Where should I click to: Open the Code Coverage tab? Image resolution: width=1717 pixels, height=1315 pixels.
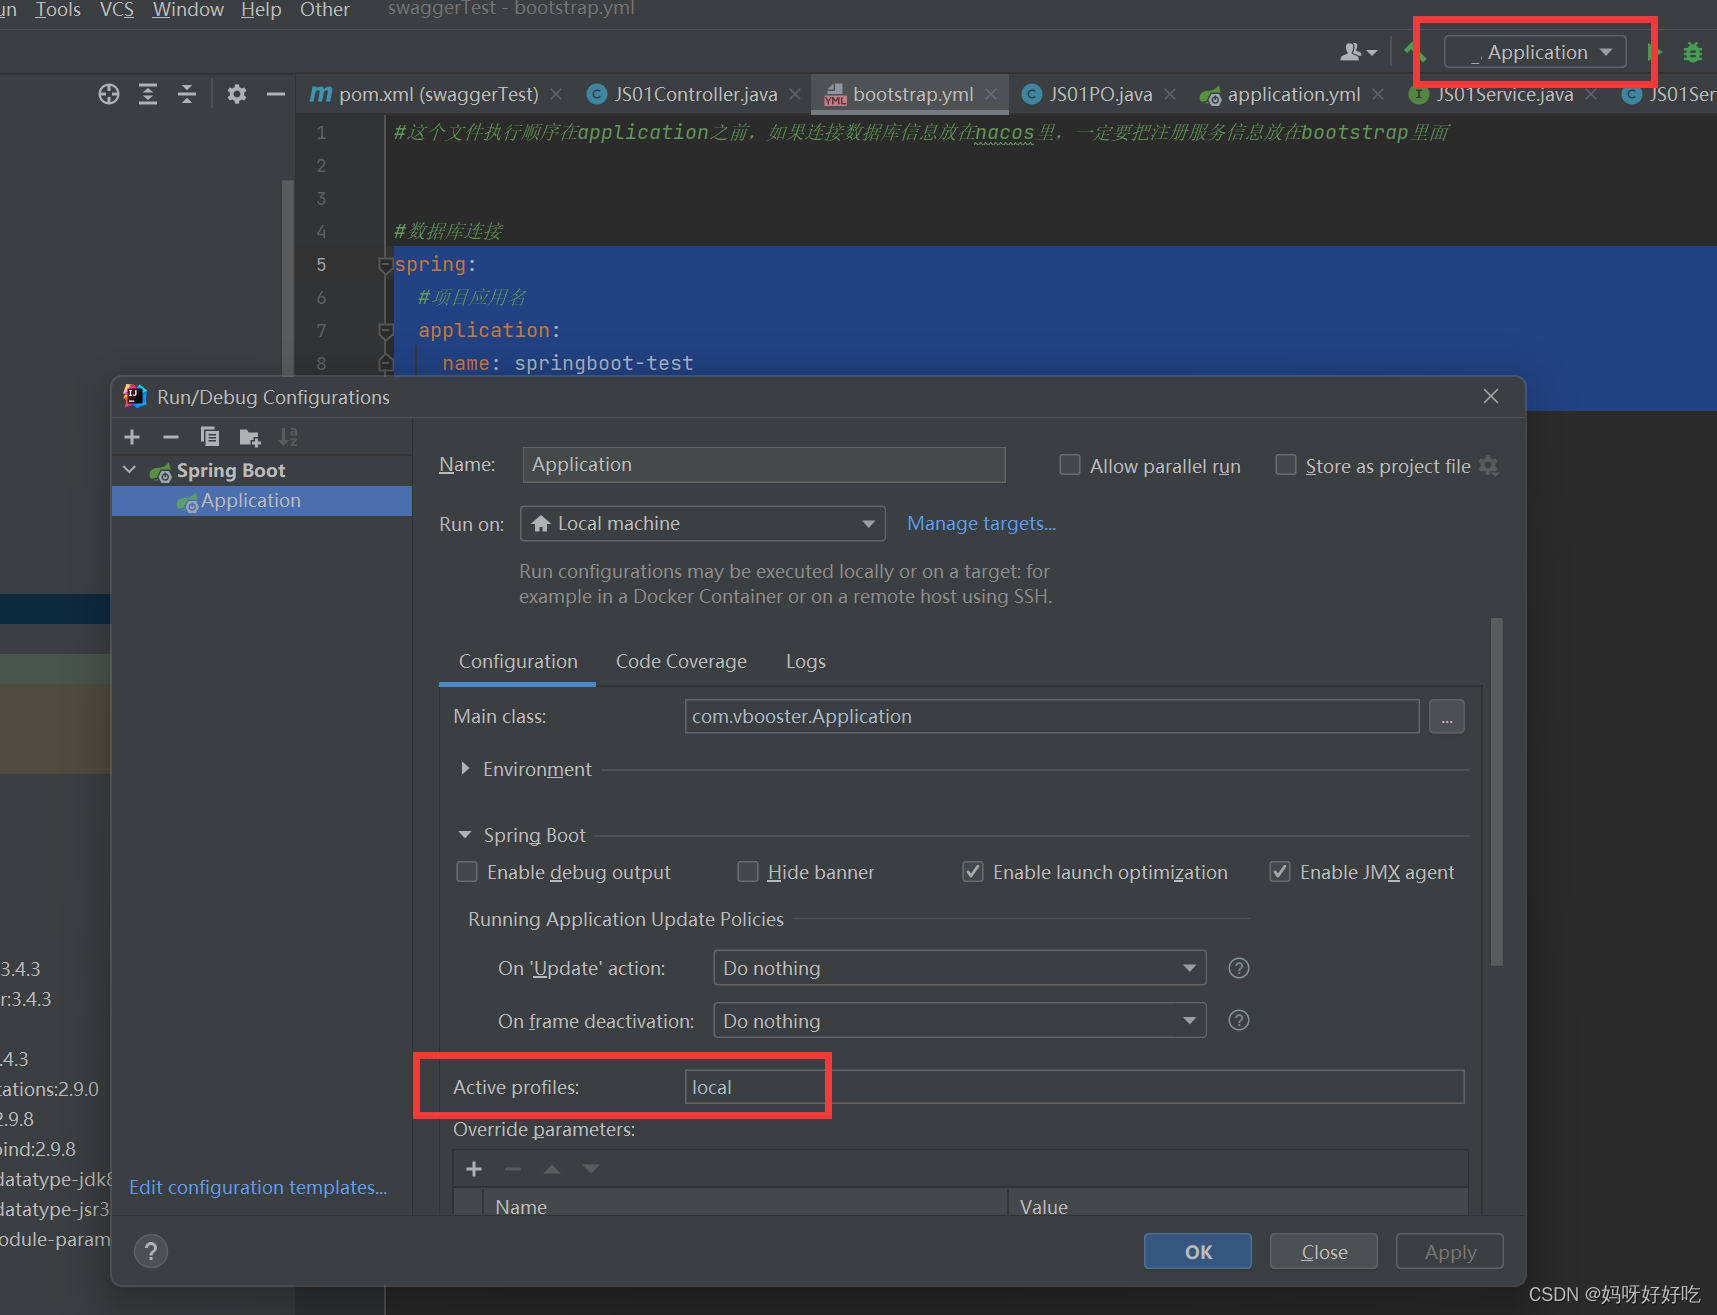(681, 661)
